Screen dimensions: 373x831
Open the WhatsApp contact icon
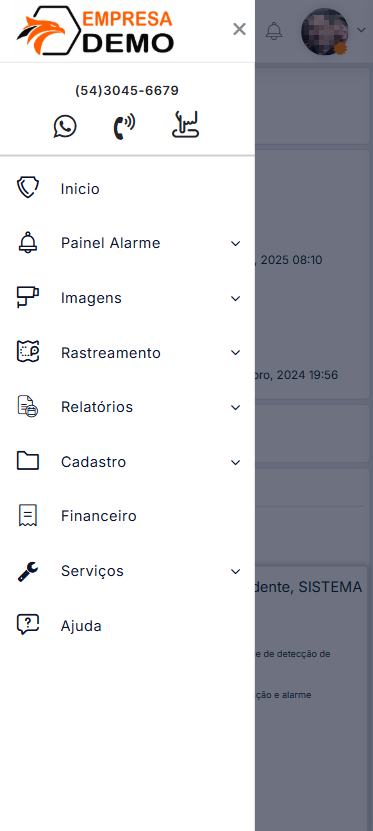pos(65,127)
